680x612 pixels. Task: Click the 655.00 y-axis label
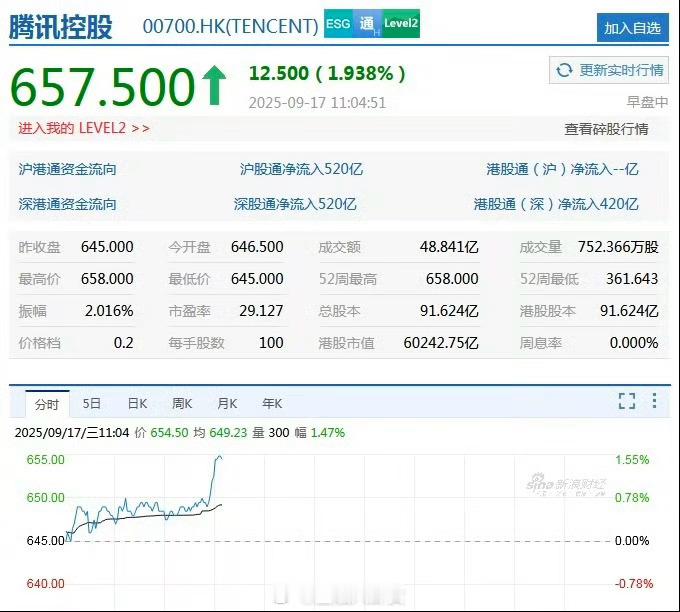click(x=46, y=459)
